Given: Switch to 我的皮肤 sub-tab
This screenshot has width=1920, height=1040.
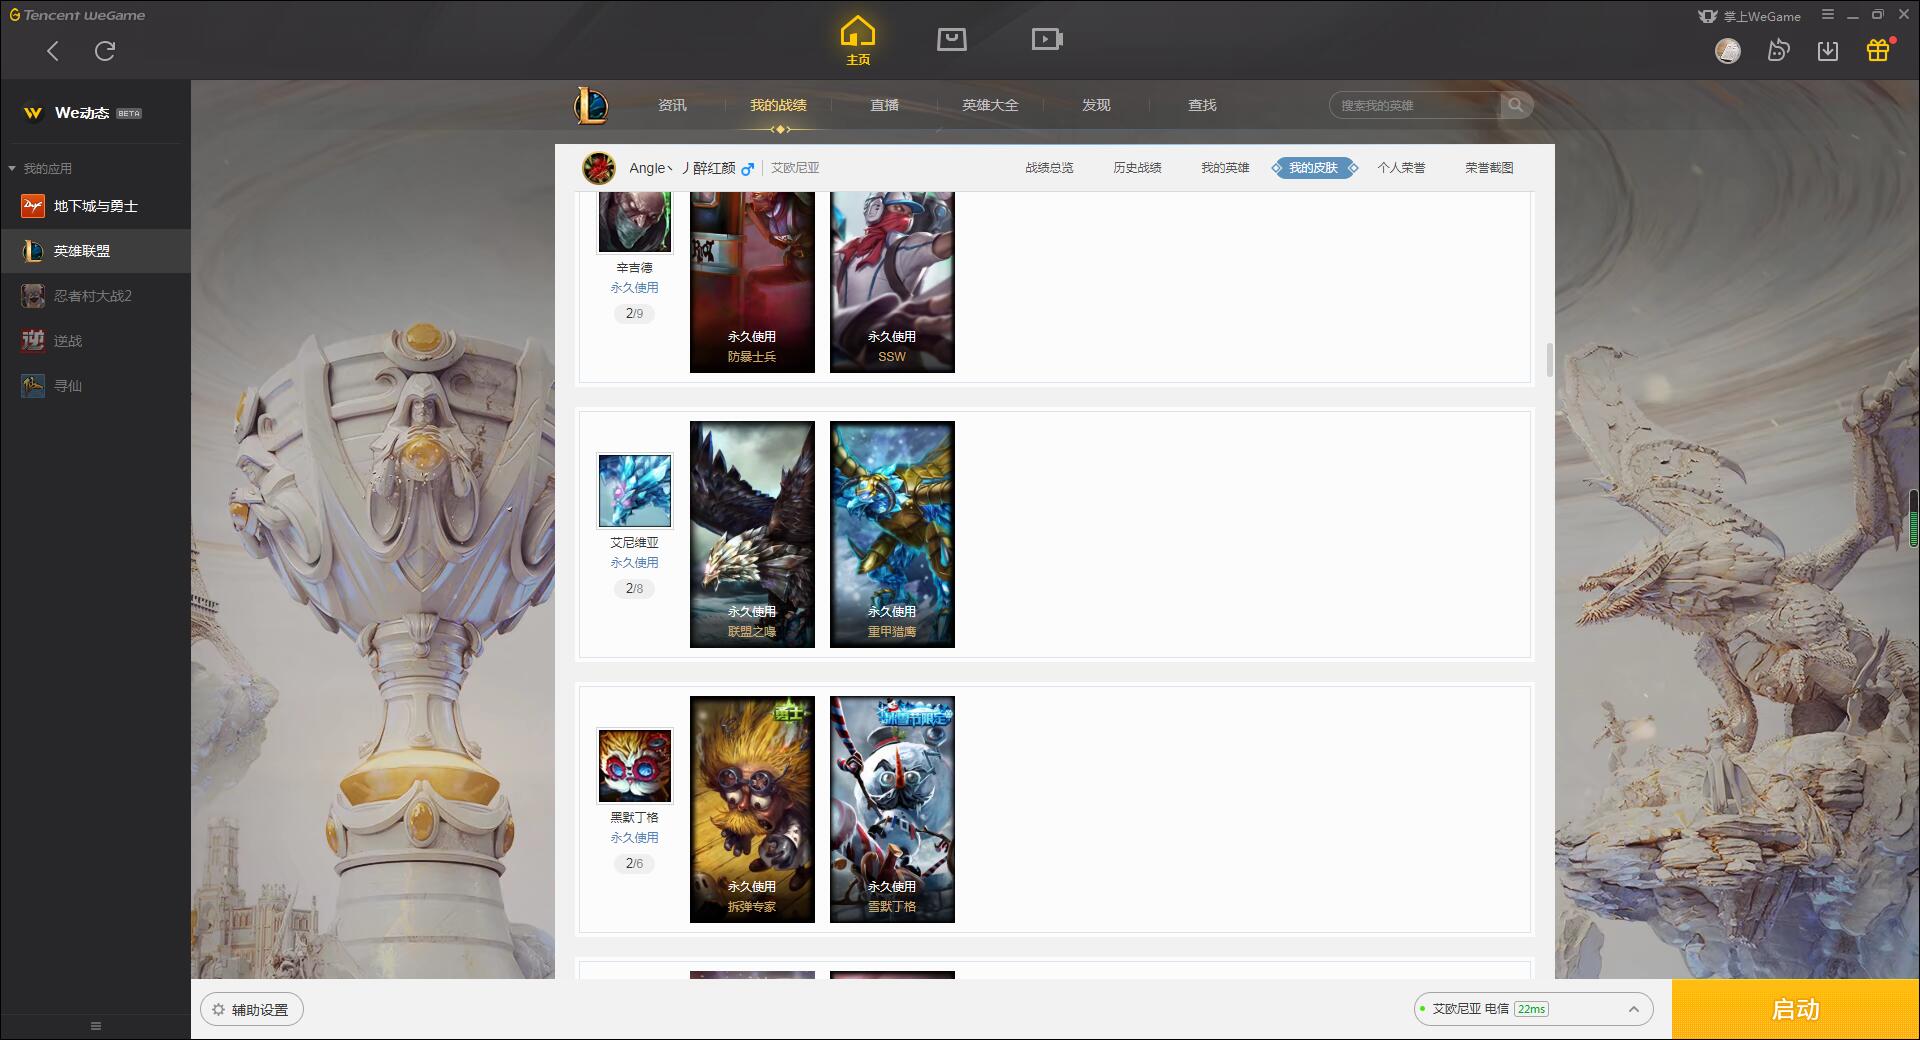Looking at the screenshot, I should pos(1313,168).
